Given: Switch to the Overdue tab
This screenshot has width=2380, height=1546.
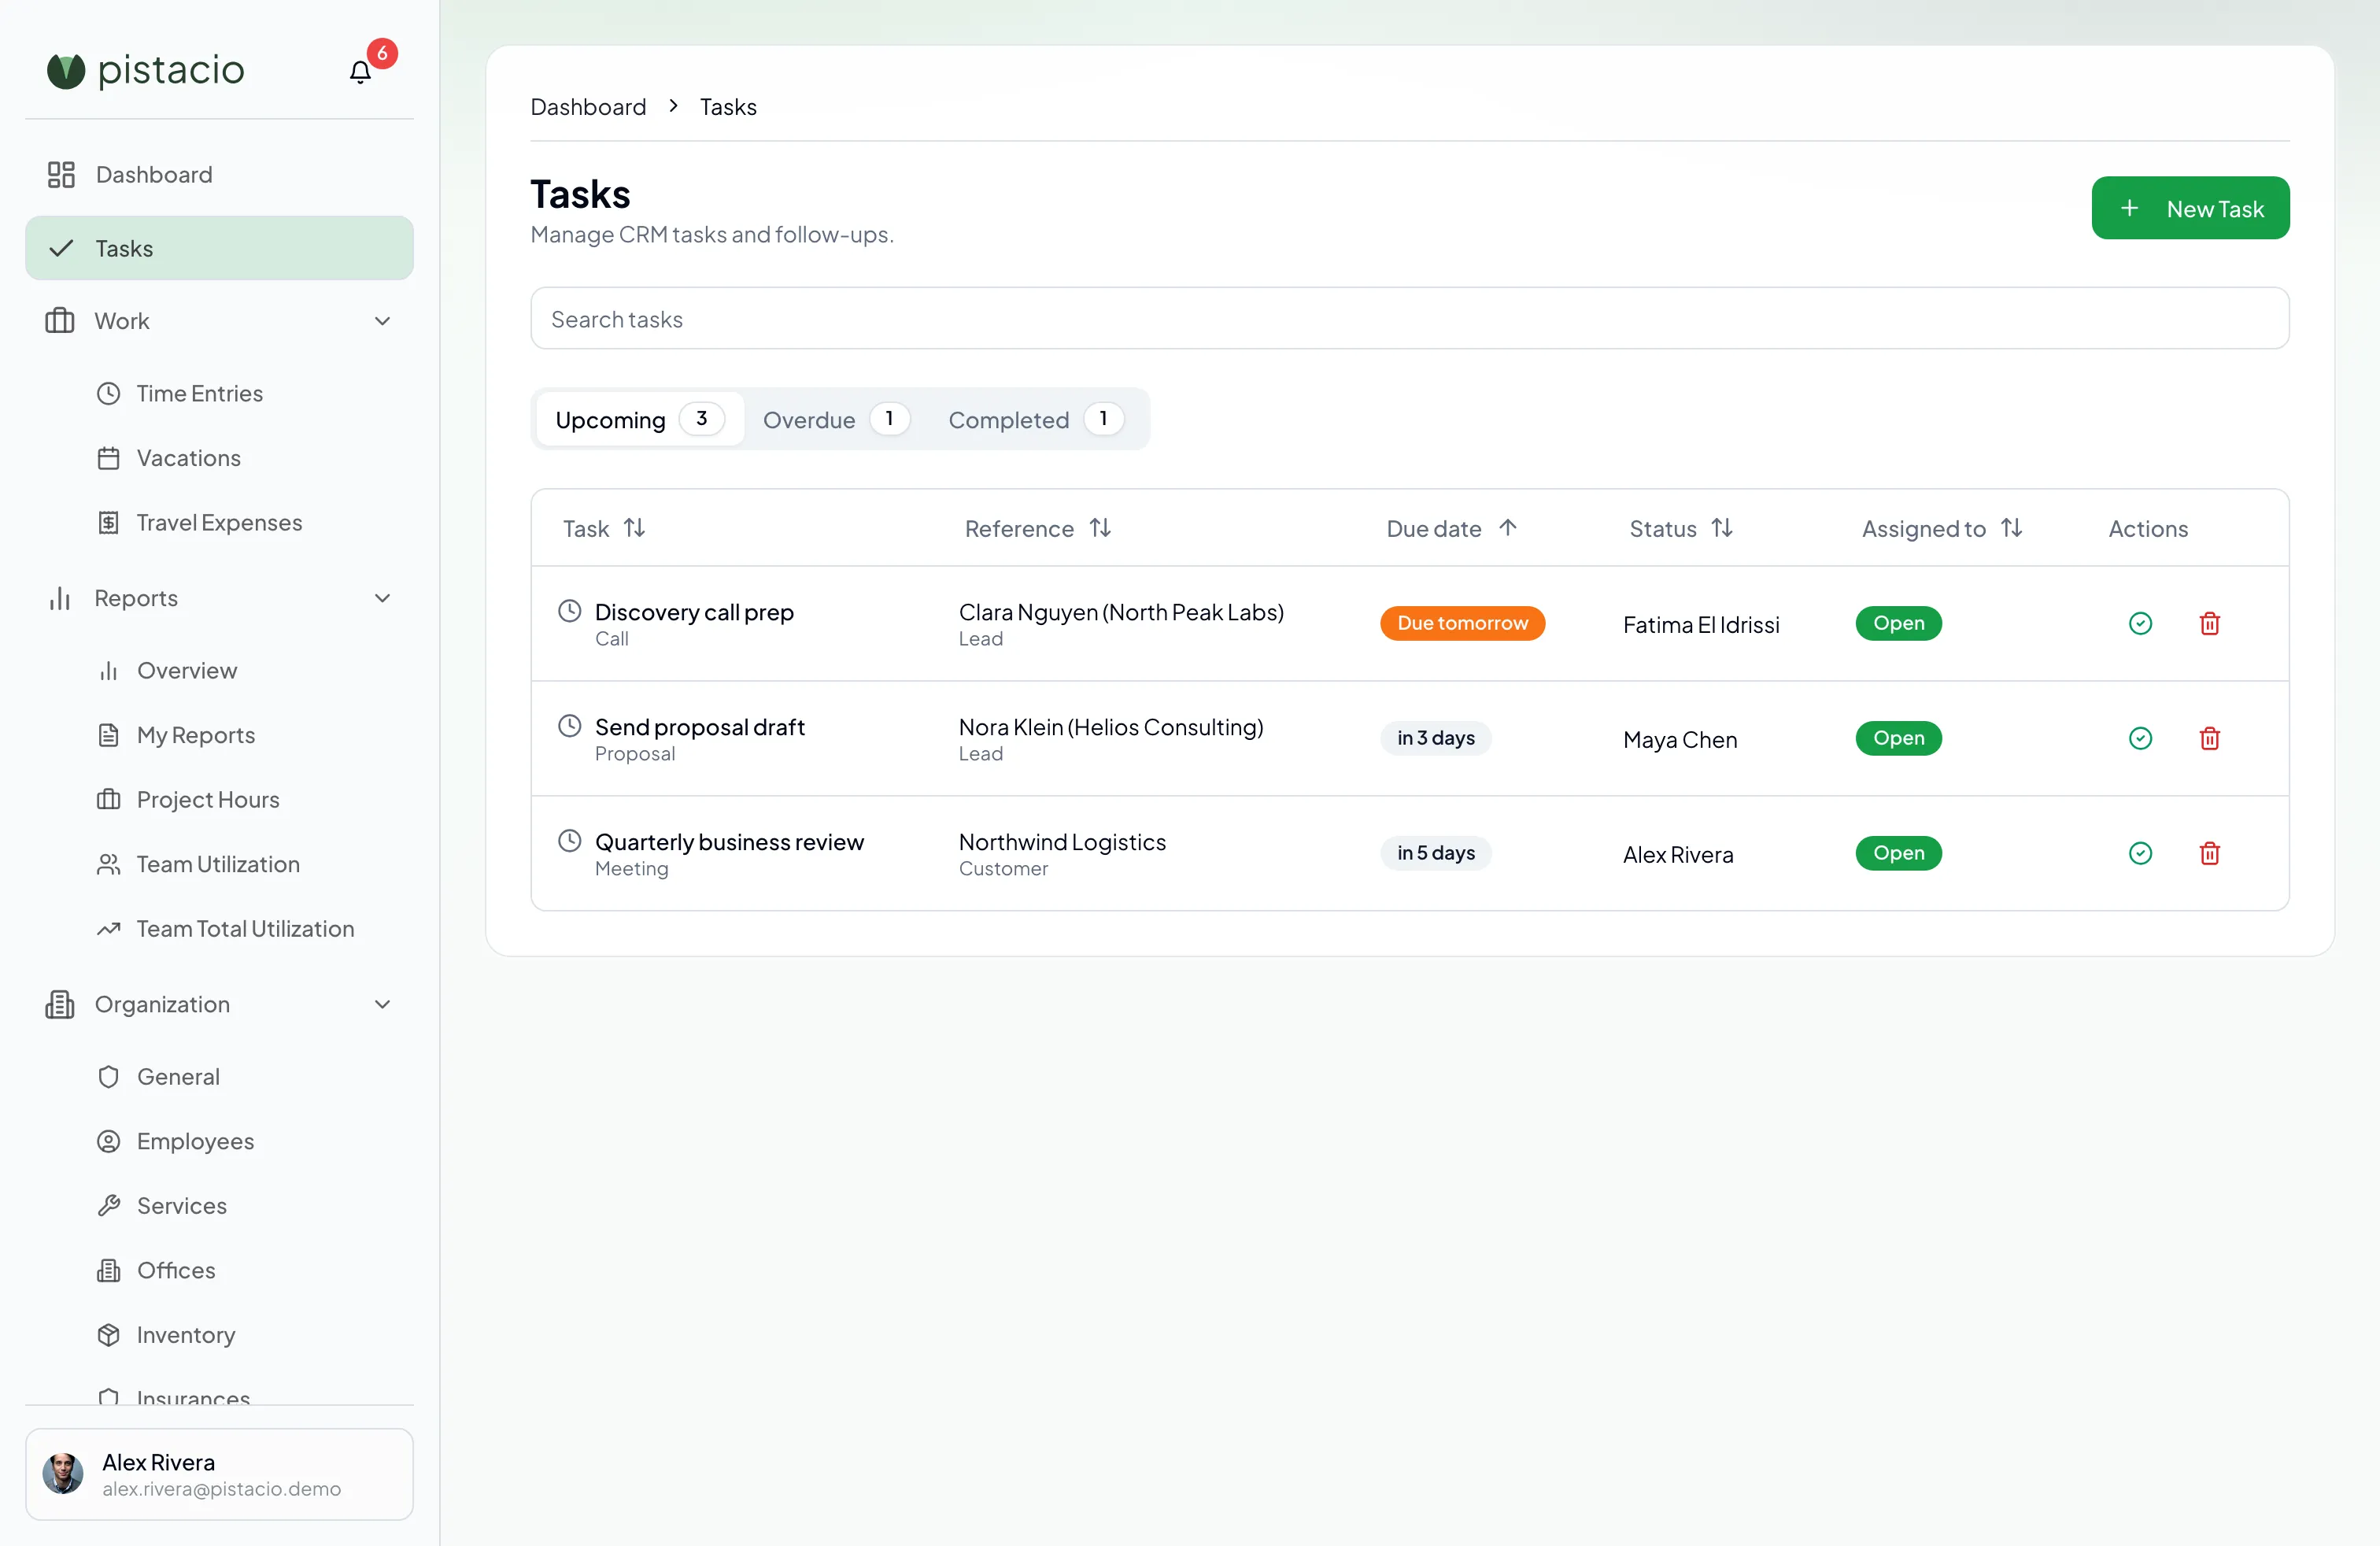Looking at the screenshot, I should pyautogui.click(x=836, y=419).
